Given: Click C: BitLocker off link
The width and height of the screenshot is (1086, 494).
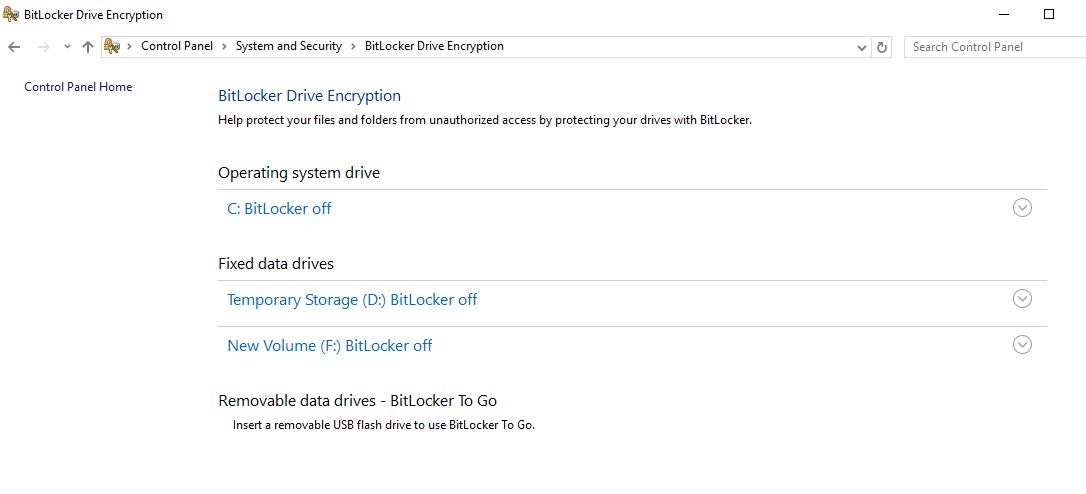Looking at the screenshot, I should click(279, 208).
